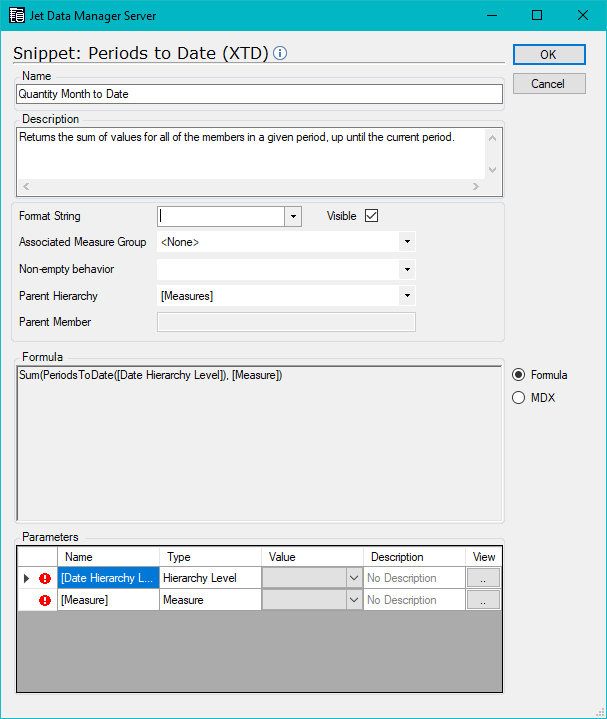This screenshot has width=607, height=719.
Task: Click the Formula text area
Action: point(259,443)
